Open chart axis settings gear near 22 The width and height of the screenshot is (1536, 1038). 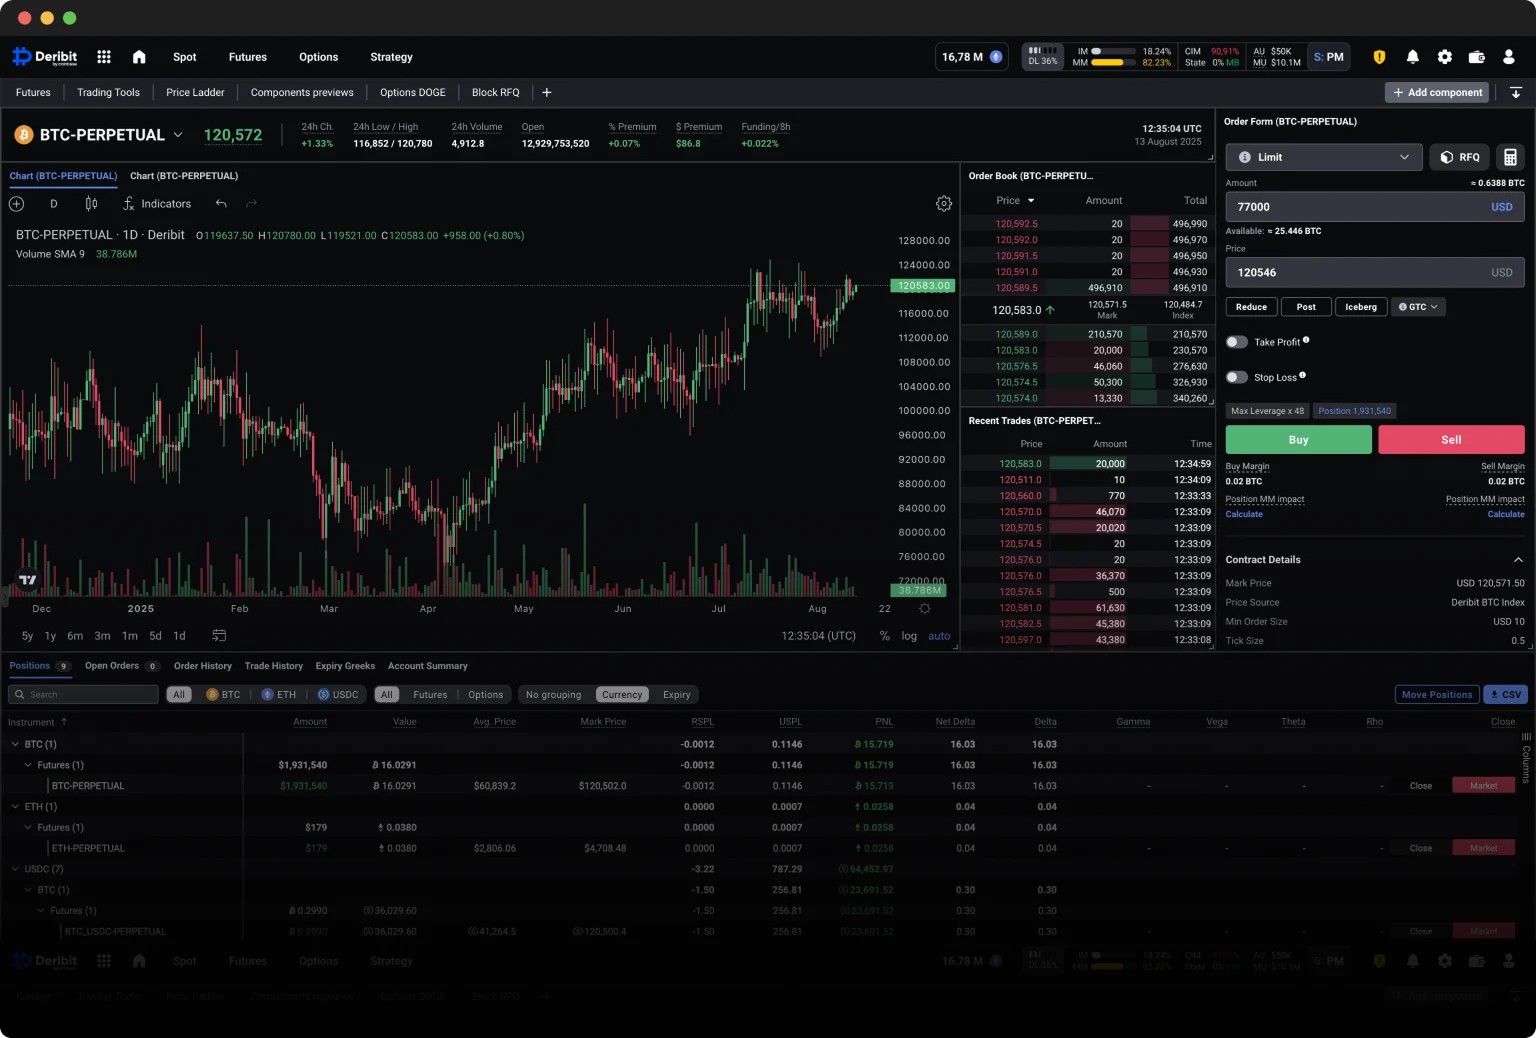pos(924,609)
